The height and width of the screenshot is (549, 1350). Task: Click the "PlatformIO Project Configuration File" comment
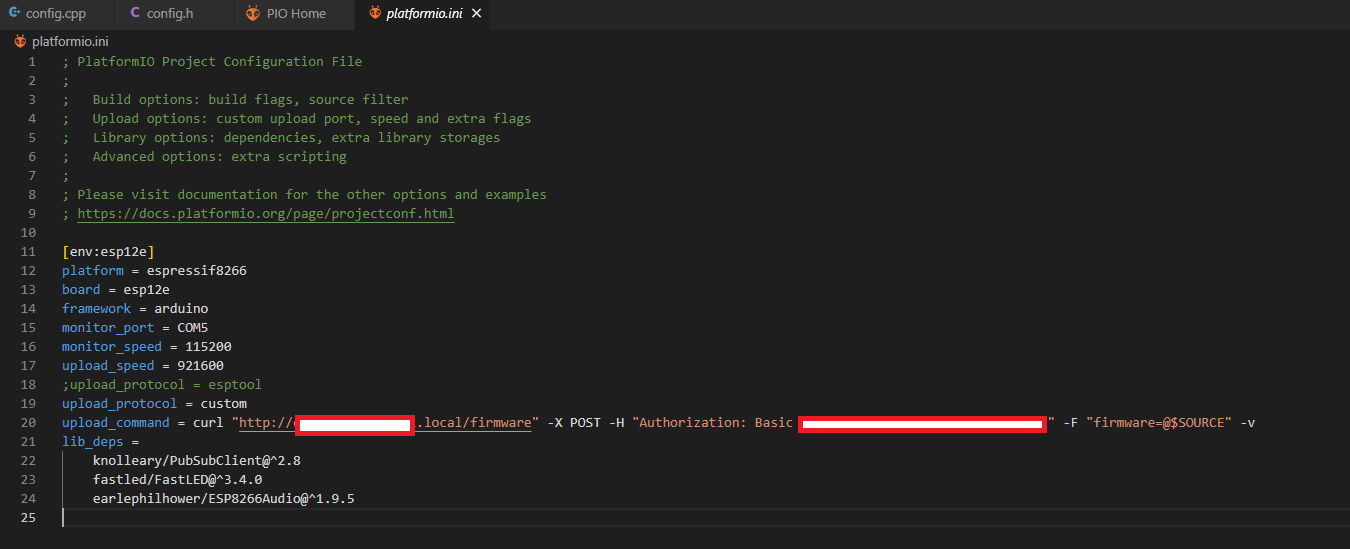coord(212,62)
